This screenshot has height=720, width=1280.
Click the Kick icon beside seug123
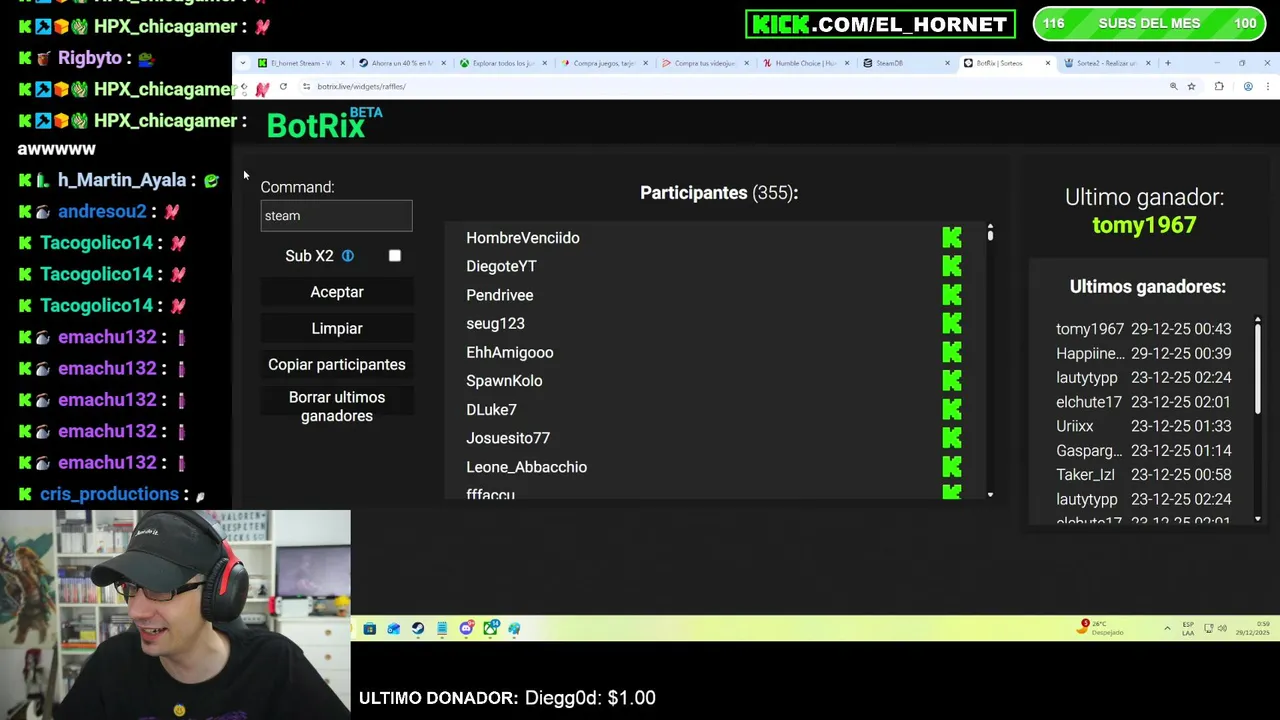[951, 324]
